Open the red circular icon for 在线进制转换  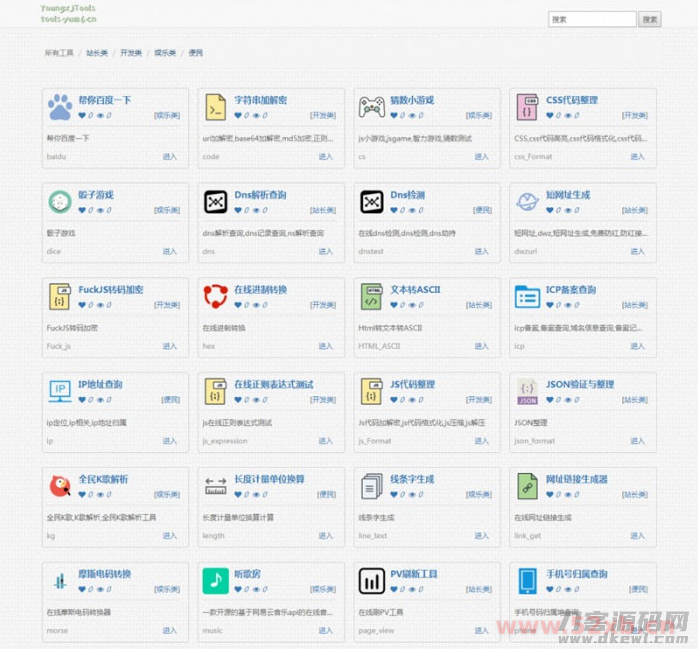(216, 297)
